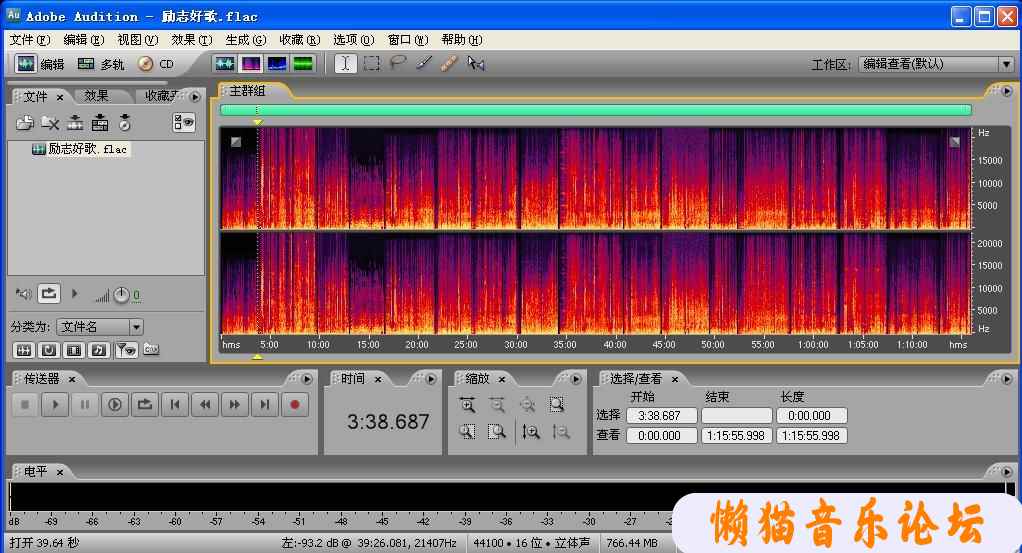
Task: Go to end in transport
Action: point(265,405)
